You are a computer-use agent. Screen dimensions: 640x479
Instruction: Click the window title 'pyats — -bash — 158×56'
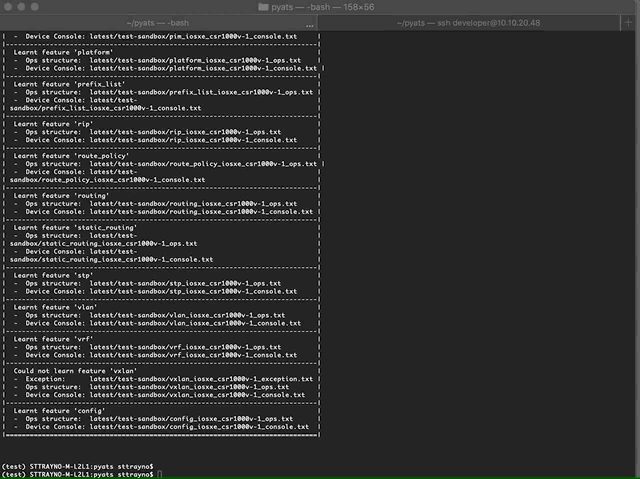click(x=322, y=7)
